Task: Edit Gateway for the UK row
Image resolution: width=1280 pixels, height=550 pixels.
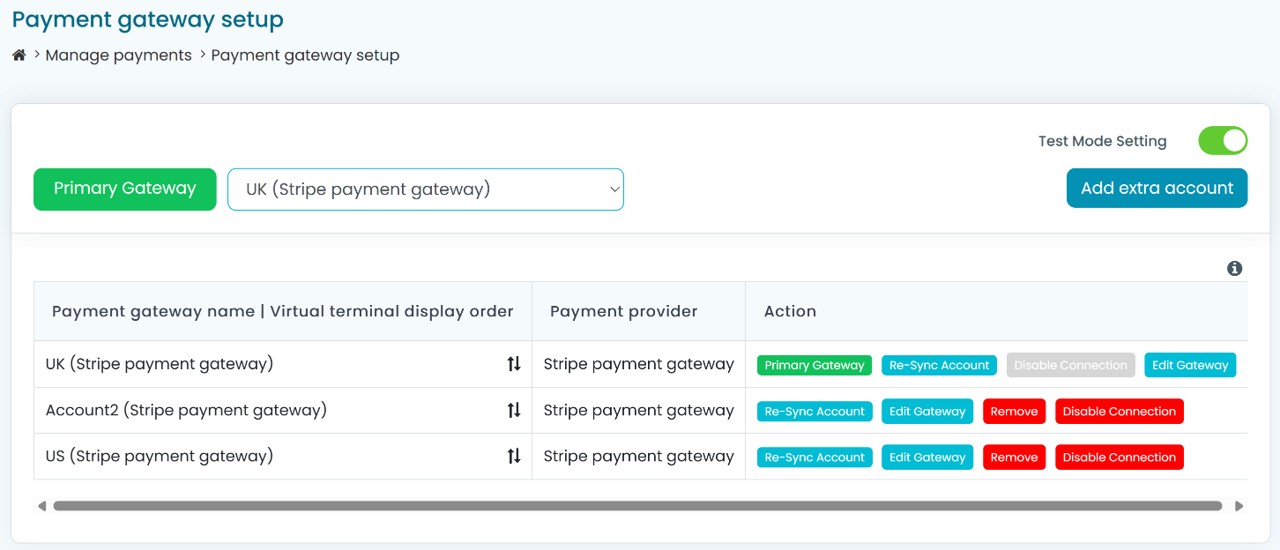Action: coord(1190,365)
